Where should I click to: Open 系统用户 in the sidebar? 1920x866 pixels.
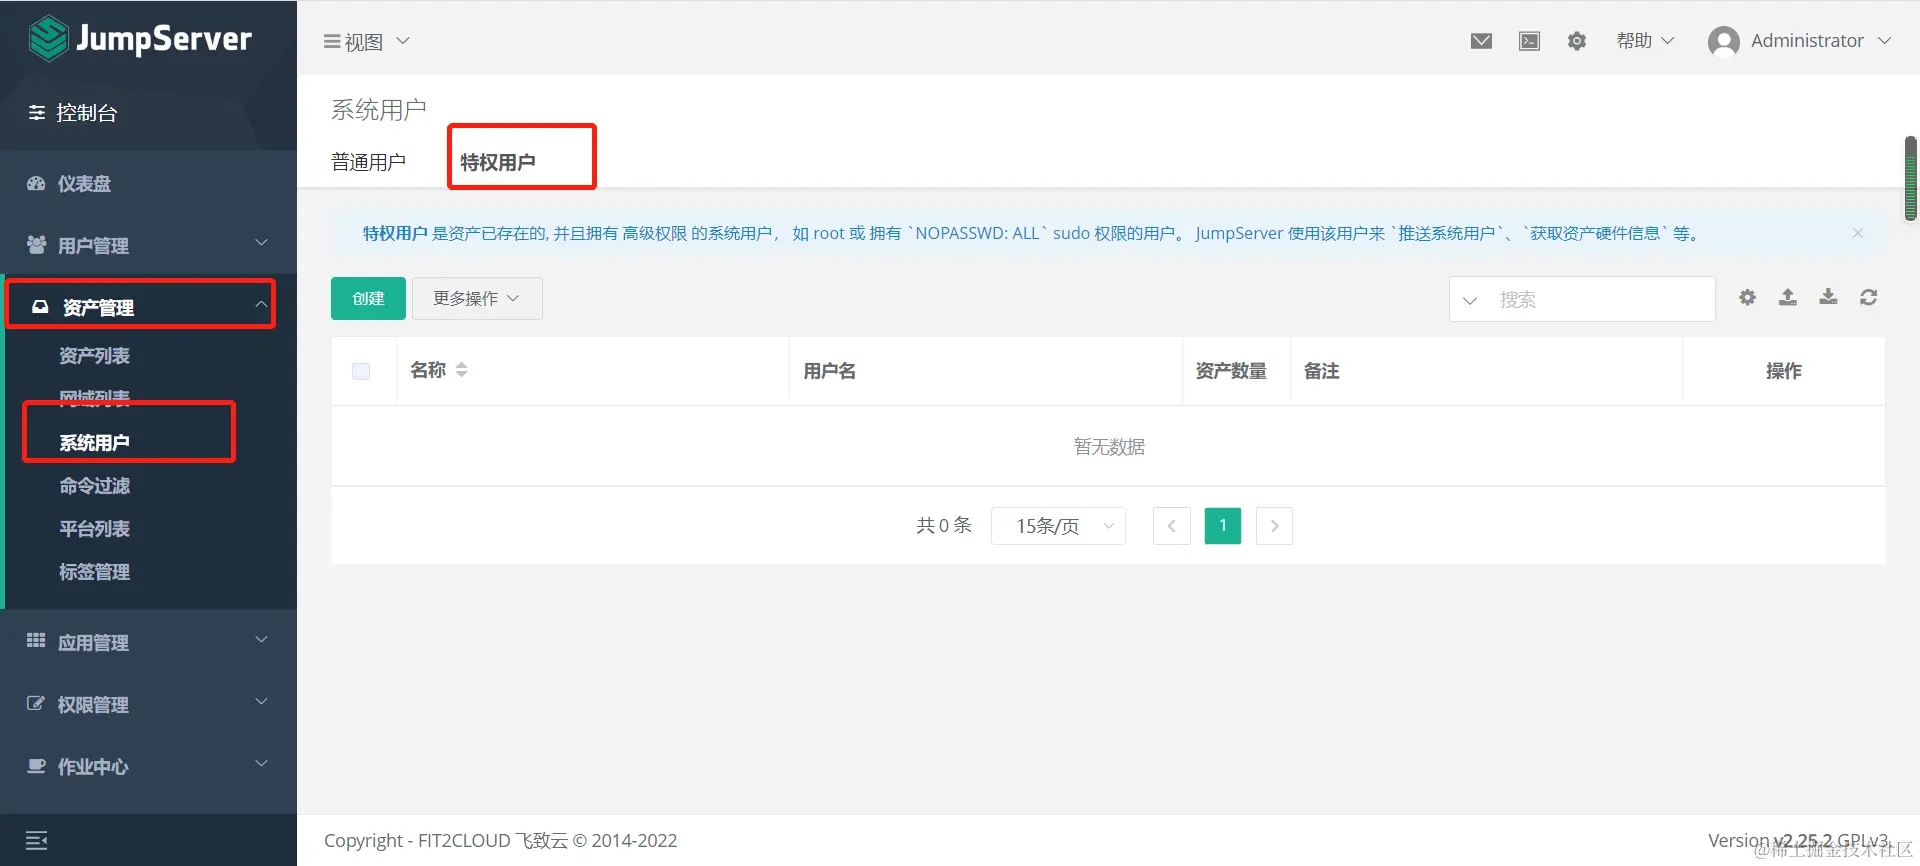point(94,443)
